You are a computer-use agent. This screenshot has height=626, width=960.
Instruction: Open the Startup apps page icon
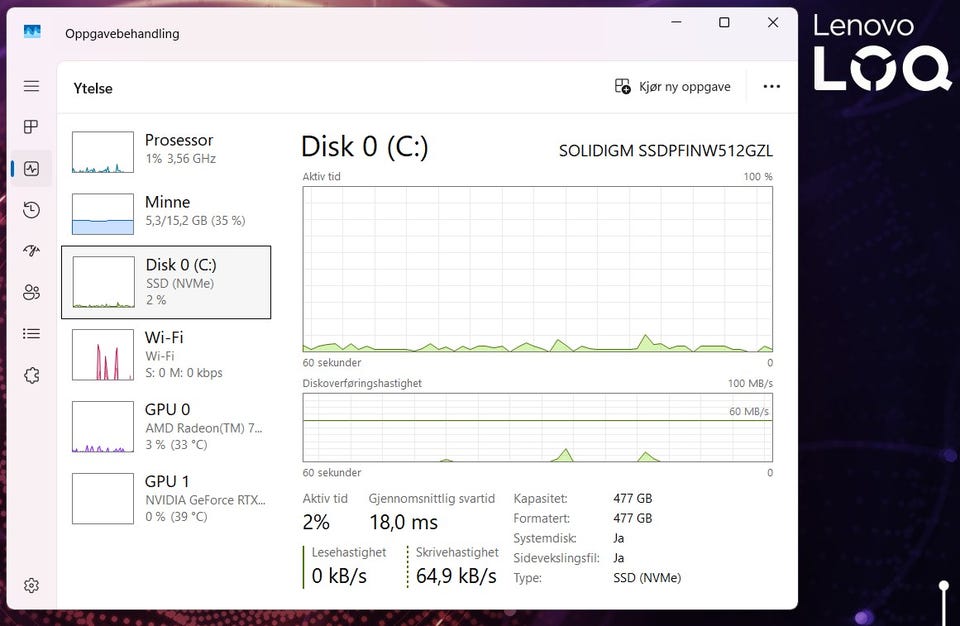[31, 251]
